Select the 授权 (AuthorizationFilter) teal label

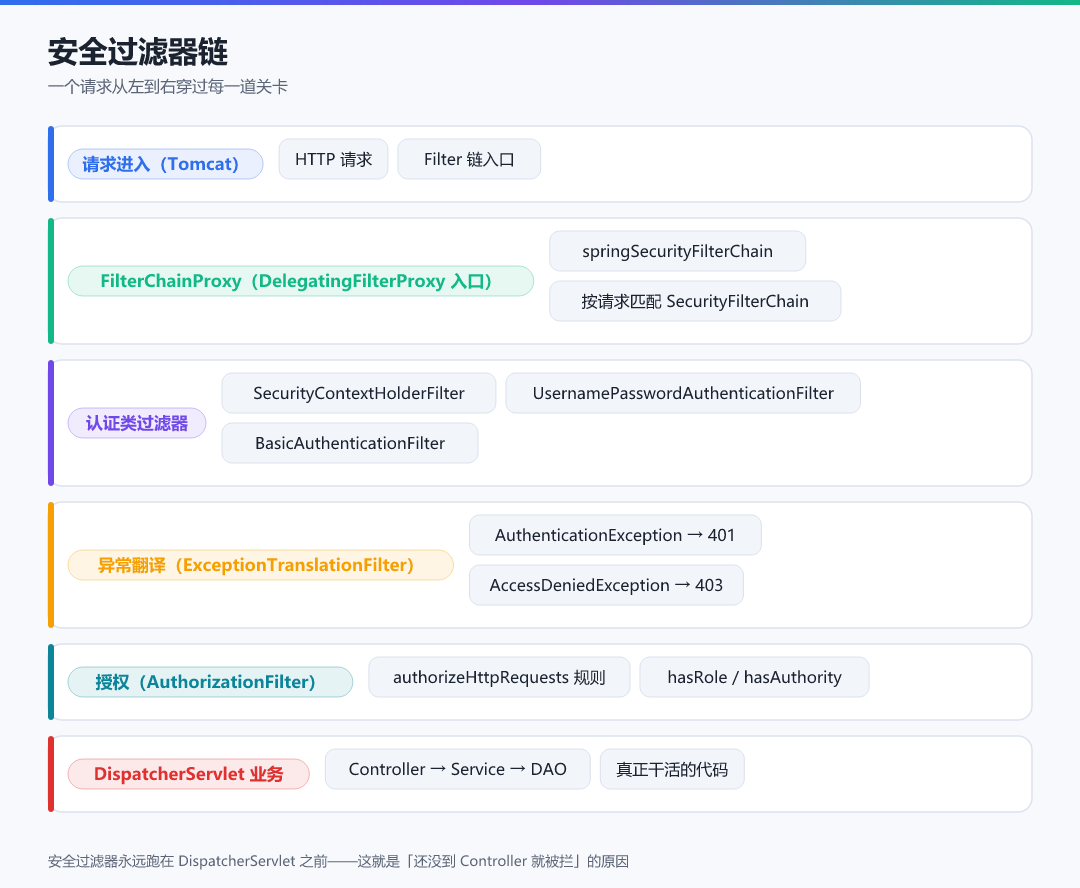210,682
